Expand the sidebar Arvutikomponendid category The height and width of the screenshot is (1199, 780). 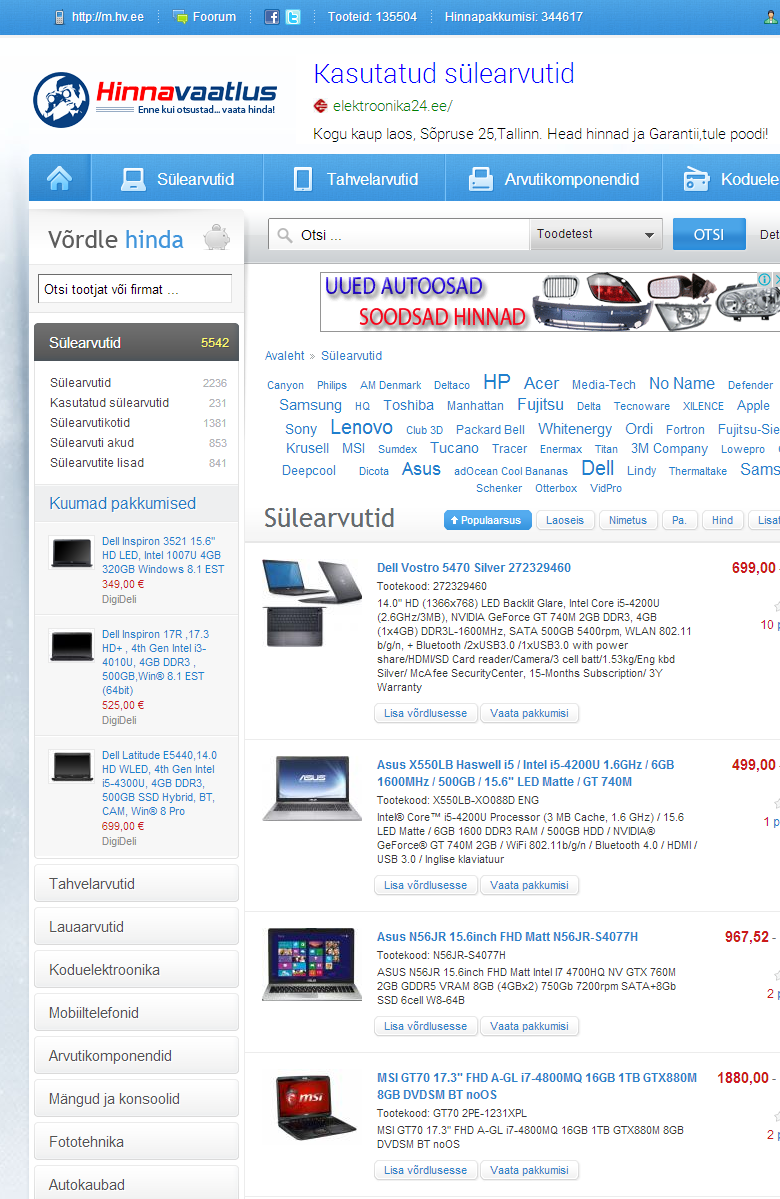pyautogui.click(x=137, y=1055)
